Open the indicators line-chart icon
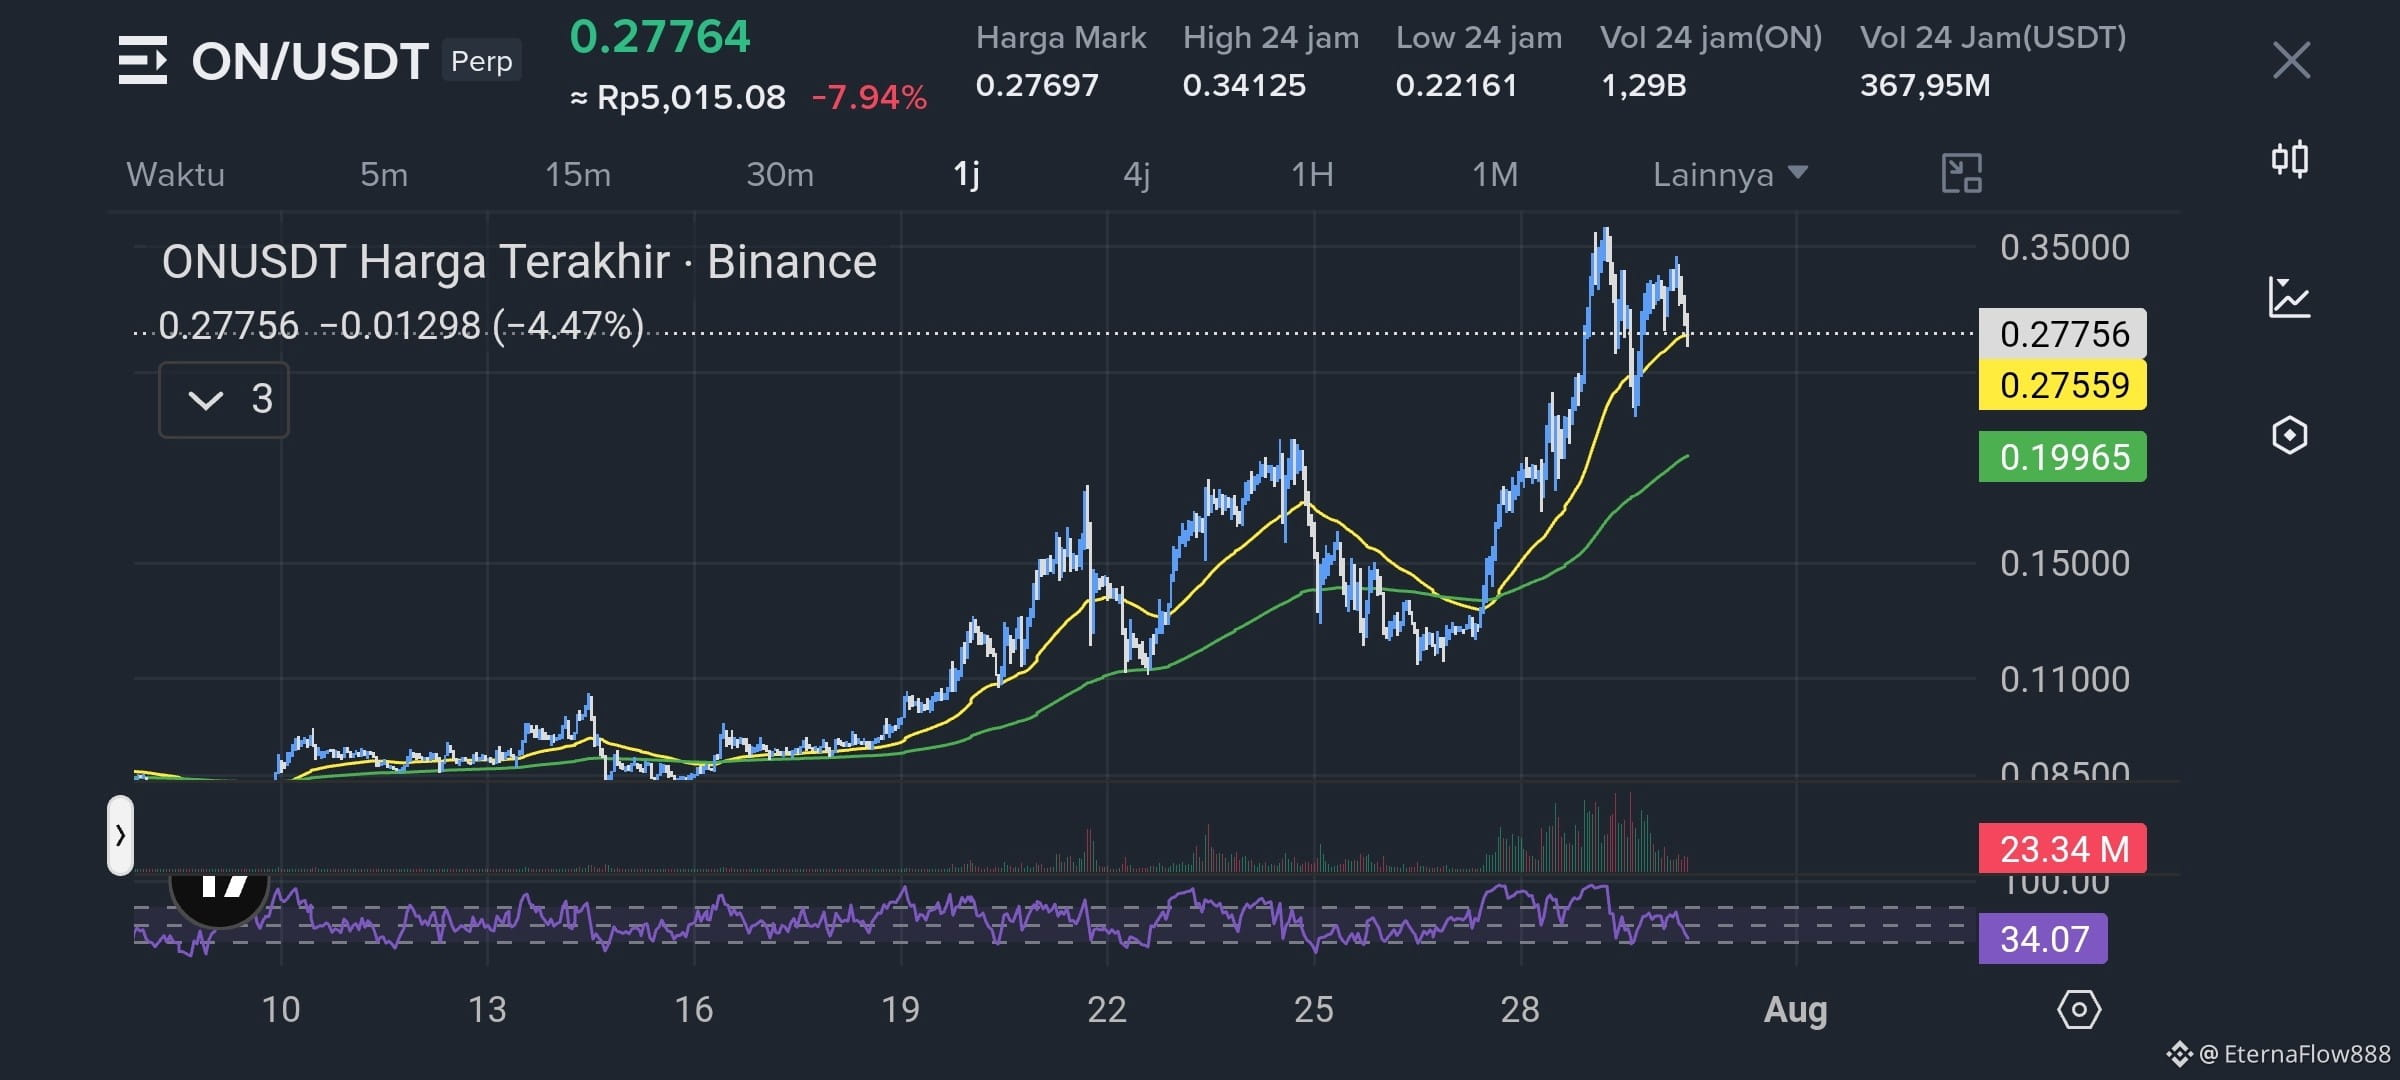 click(2289, 297)
